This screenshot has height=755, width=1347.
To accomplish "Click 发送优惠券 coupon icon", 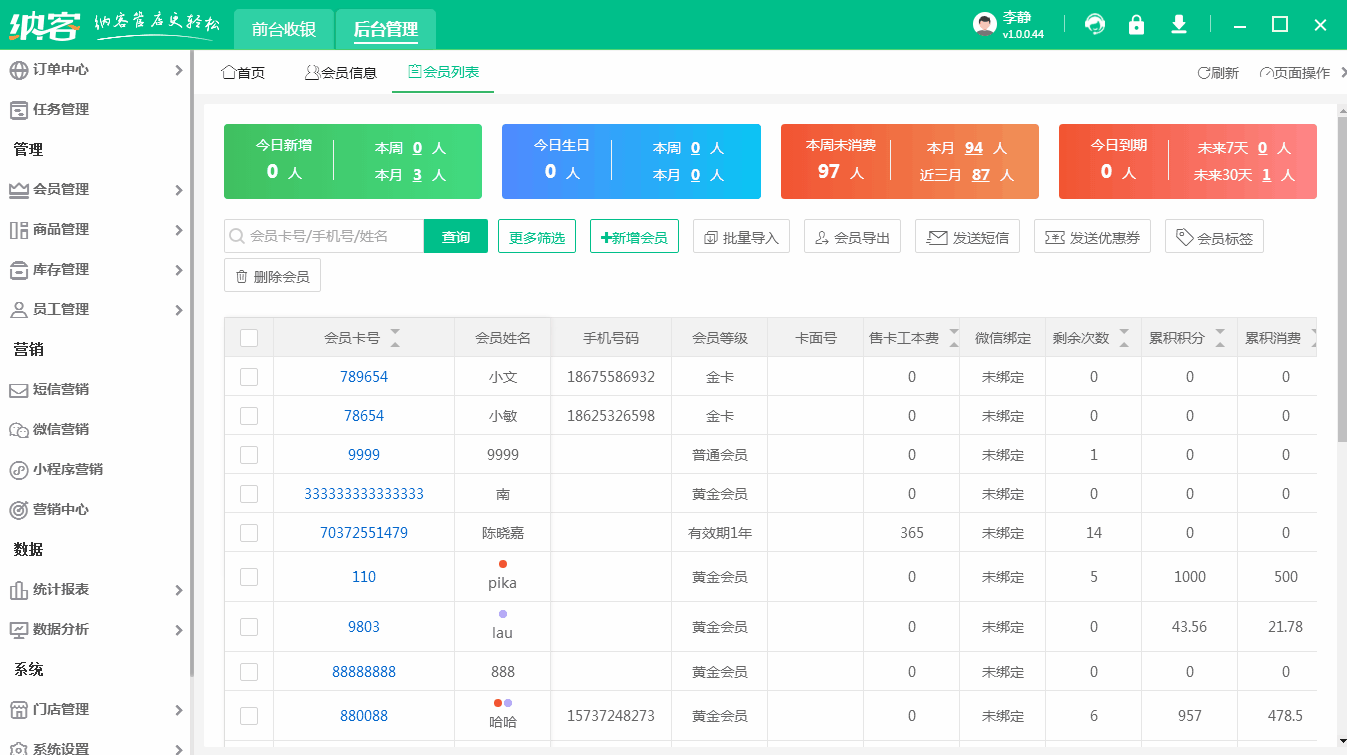I will tap(1092, 236).
